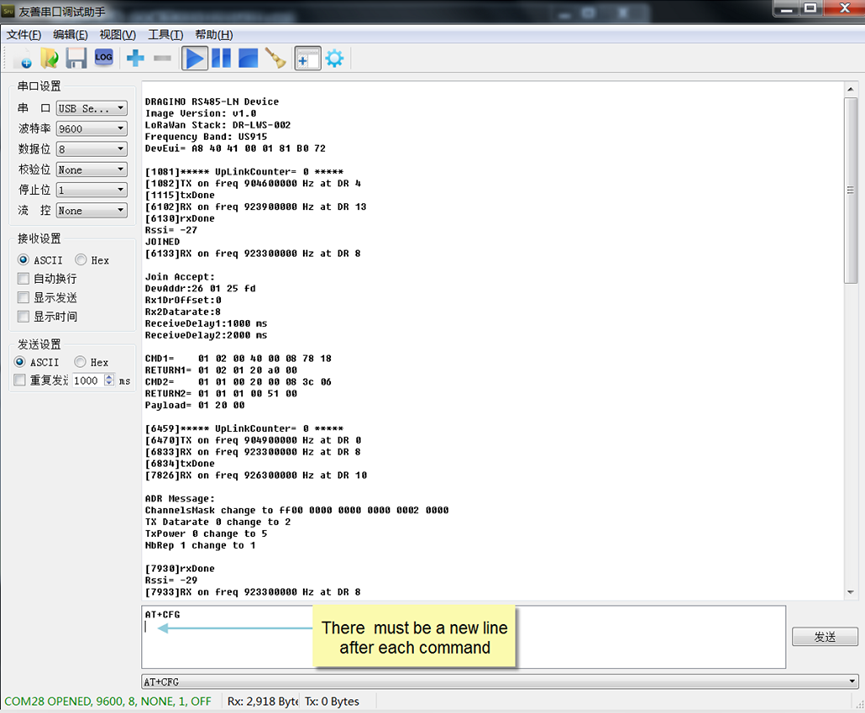This screenshot has height=713, width=865.
Task: Click the 'Payload= 01 20 00' log line
Action: 195,405
